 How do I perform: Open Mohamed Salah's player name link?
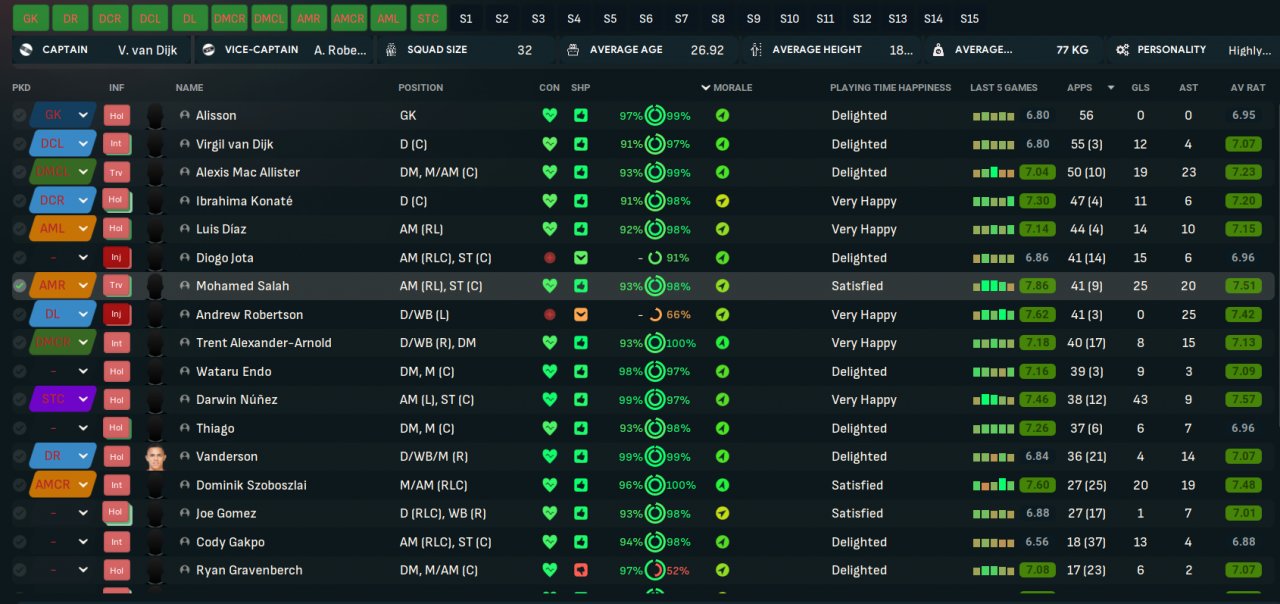(243, 286)
